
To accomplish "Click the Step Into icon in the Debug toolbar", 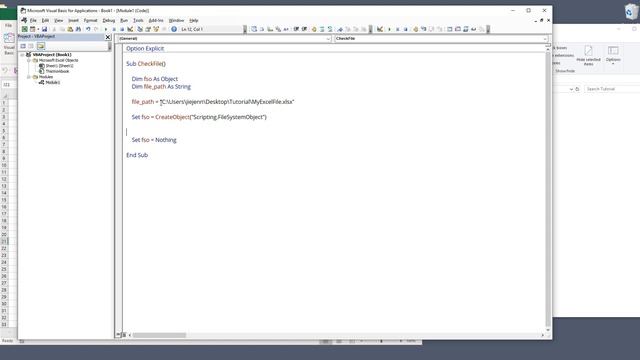I will [424, 29].
